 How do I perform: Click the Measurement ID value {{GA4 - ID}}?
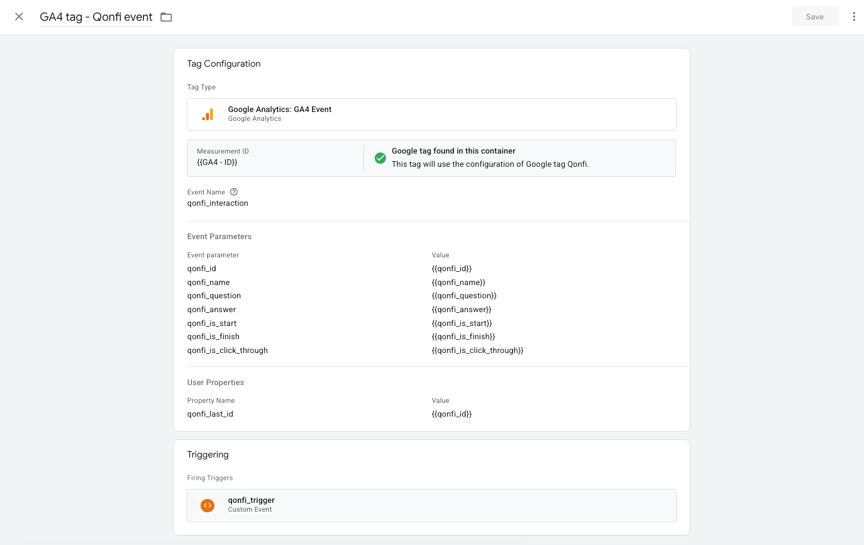217,162
